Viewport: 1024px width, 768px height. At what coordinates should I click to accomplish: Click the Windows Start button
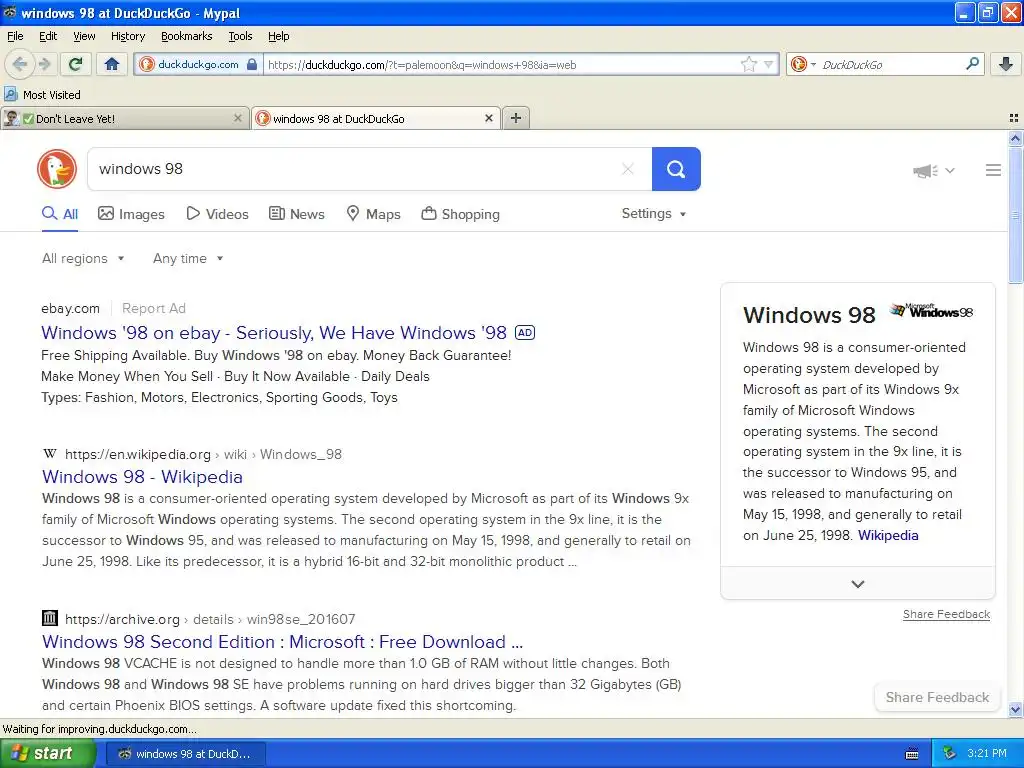(46, 753)
